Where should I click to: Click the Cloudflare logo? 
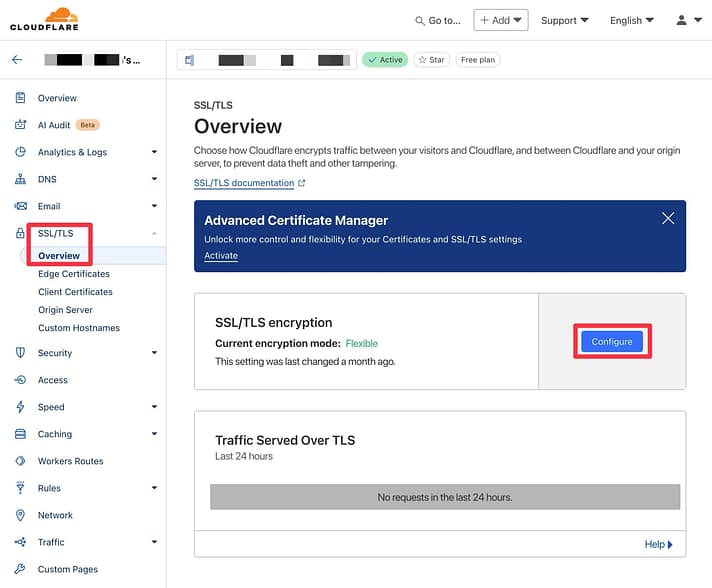tap(44, 19)
